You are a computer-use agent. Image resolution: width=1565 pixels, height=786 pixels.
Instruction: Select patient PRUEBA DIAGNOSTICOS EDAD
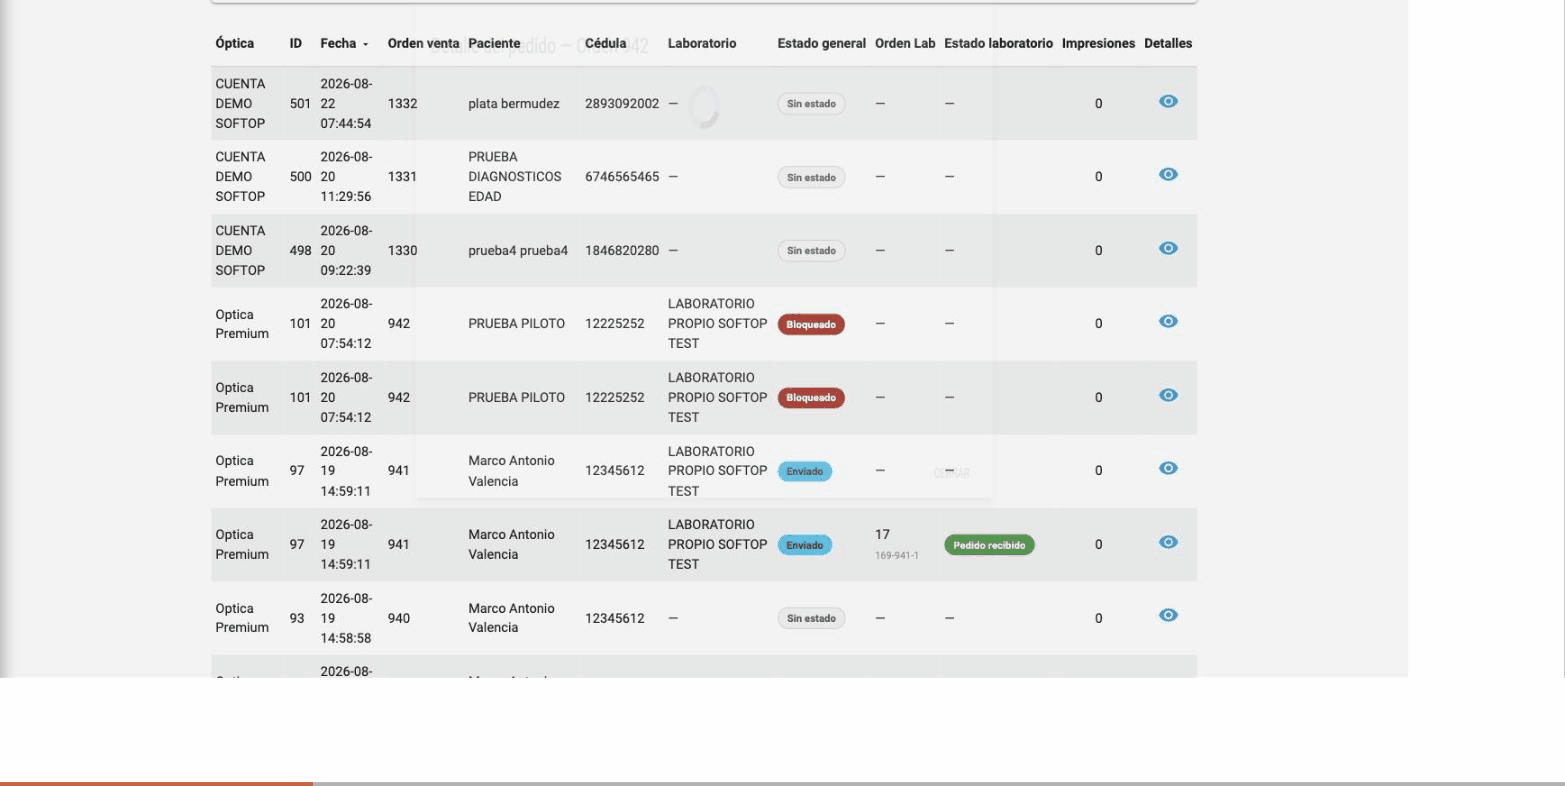click(x=515, y=177)
